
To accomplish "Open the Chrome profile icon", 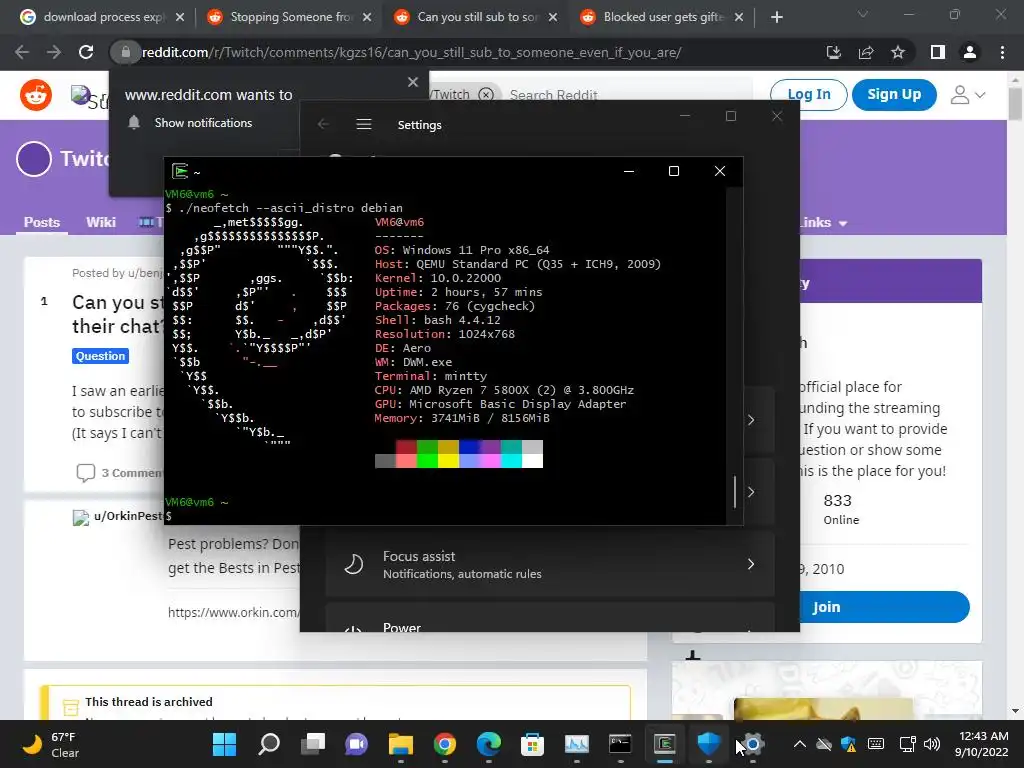I will click(x=970, y=52).
